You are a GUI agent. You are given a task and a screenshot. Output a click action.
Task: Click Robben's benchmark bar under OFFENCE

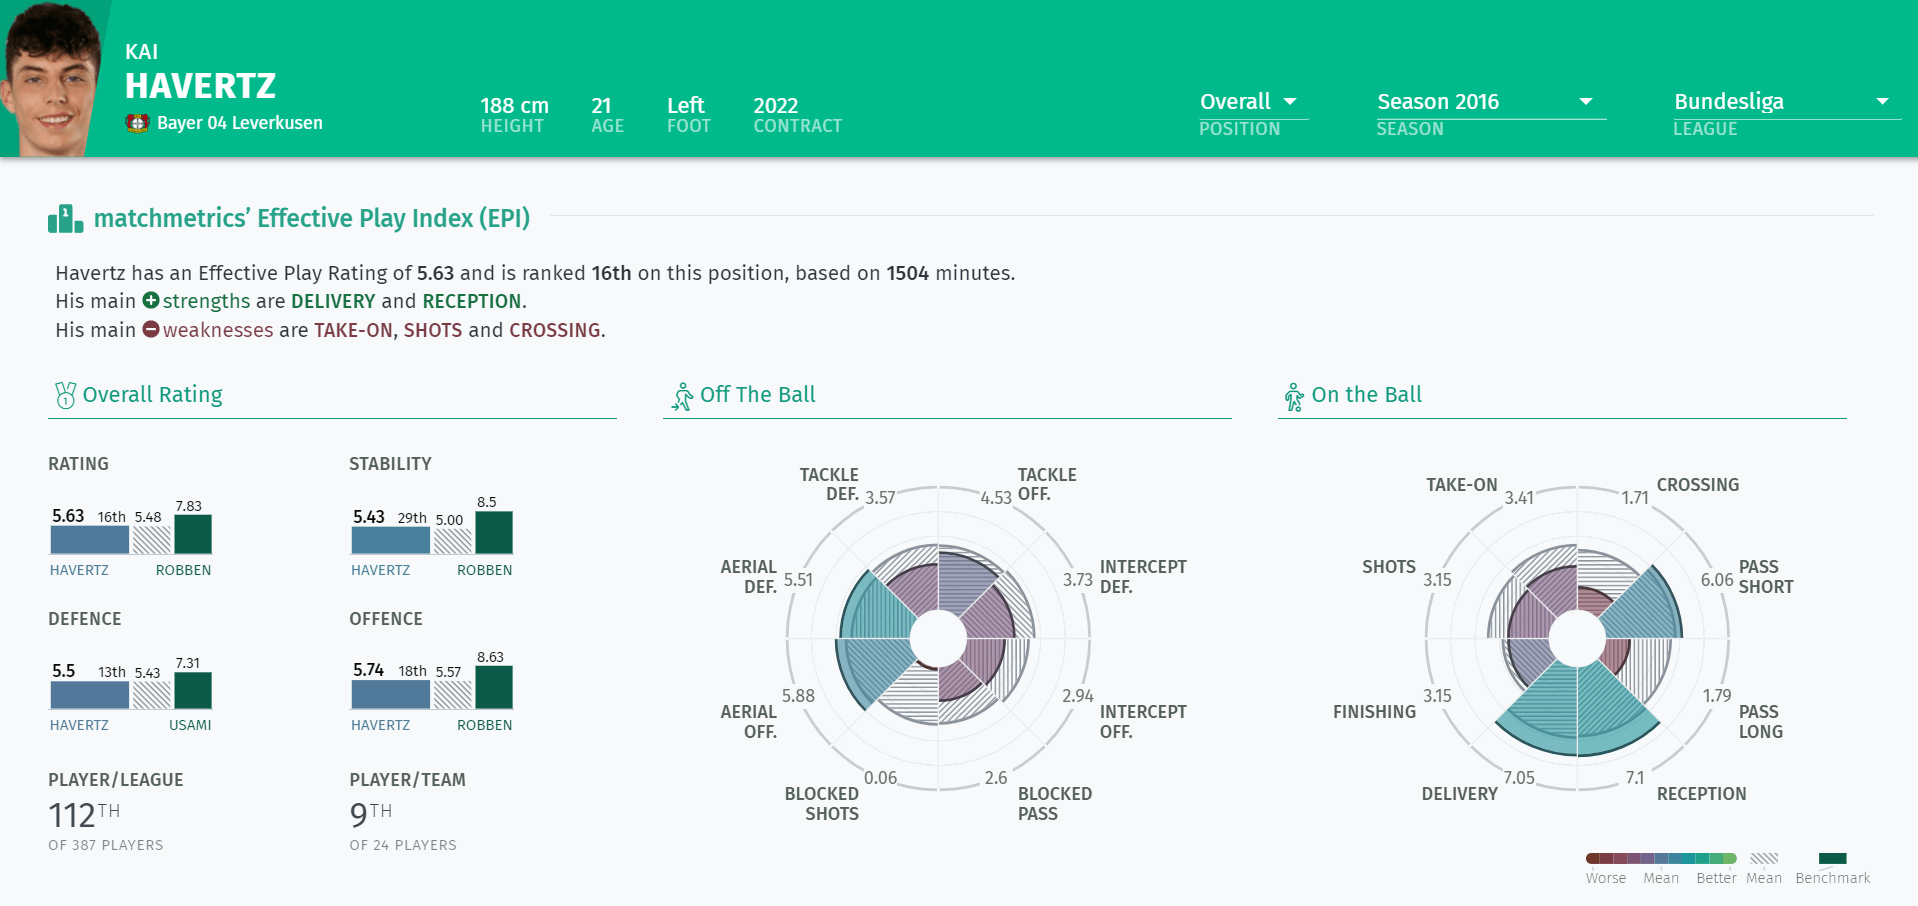(494, 687)
